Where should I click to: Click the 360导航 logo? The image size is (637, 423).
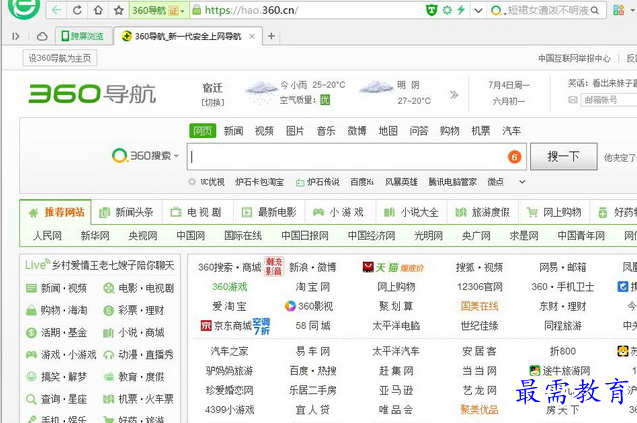(92, 94)
